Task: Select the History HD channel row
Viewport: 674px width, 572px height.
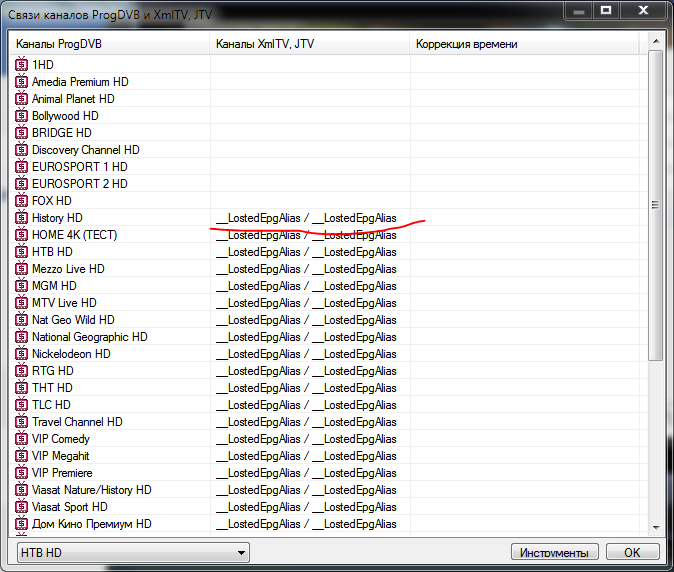Action: pos(57,218)
